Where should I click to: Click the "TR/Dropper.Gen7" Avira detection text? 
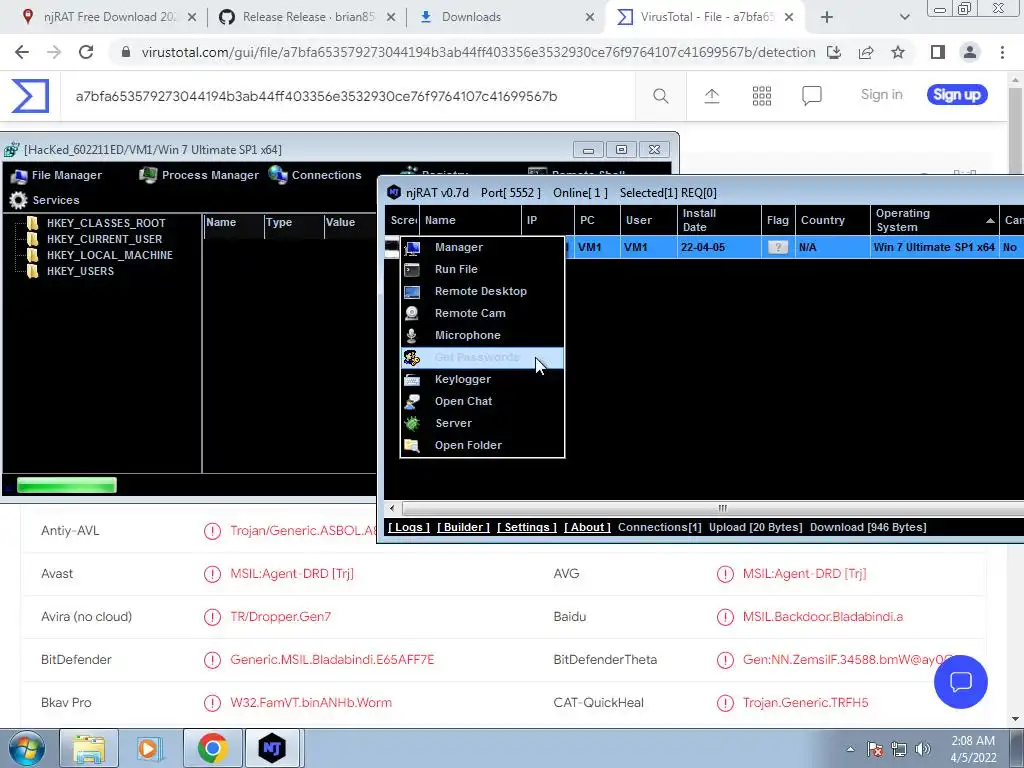[280, 616]
